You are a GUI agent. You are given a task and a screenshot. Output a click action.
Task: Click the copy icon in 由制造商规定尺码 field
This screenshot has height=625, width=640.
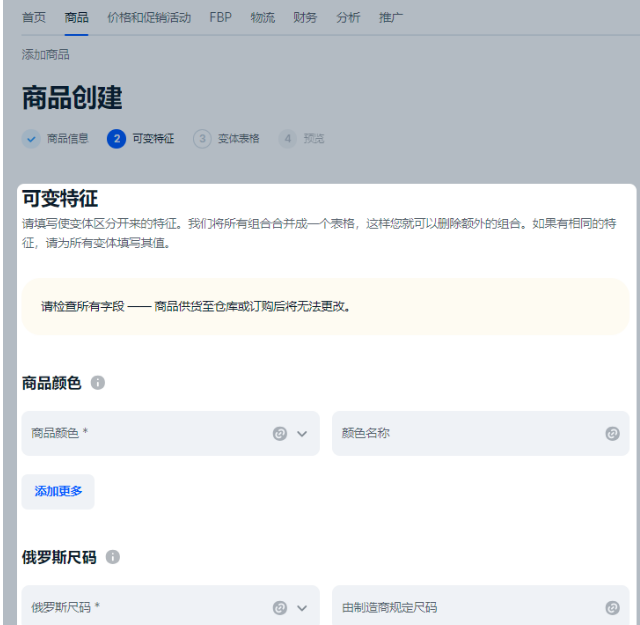pos(612,608)
